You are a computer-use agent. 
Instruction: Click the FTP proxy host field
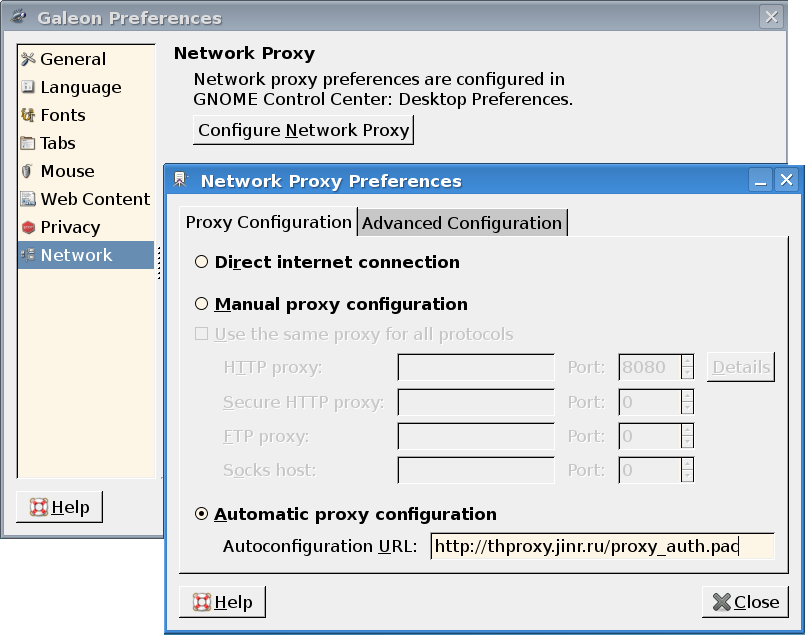476,436
